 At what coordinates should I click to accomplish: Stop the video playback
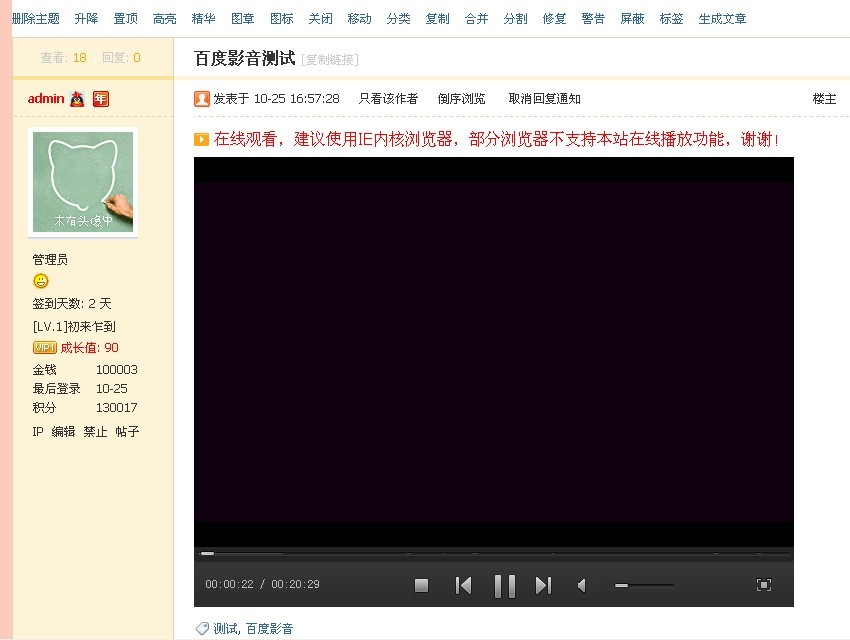click(421, 586)
